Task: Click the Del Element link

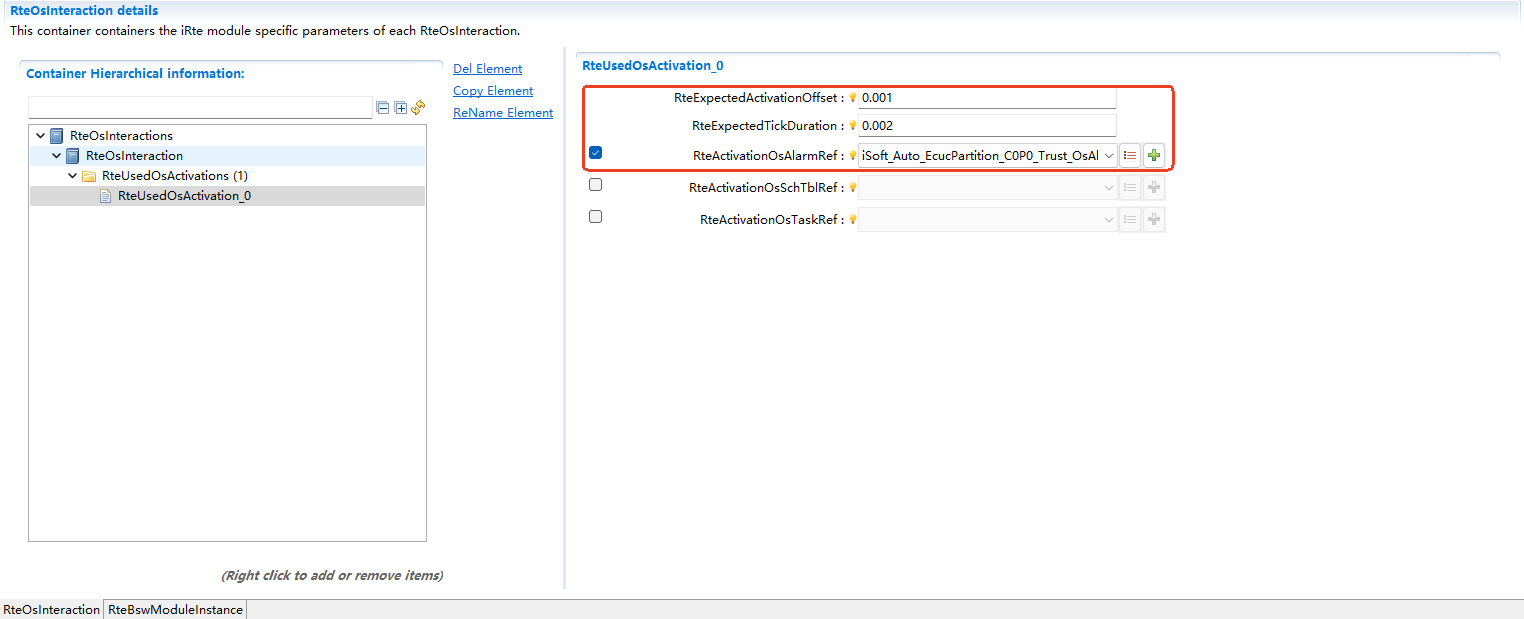Action: tap(487, 69)
